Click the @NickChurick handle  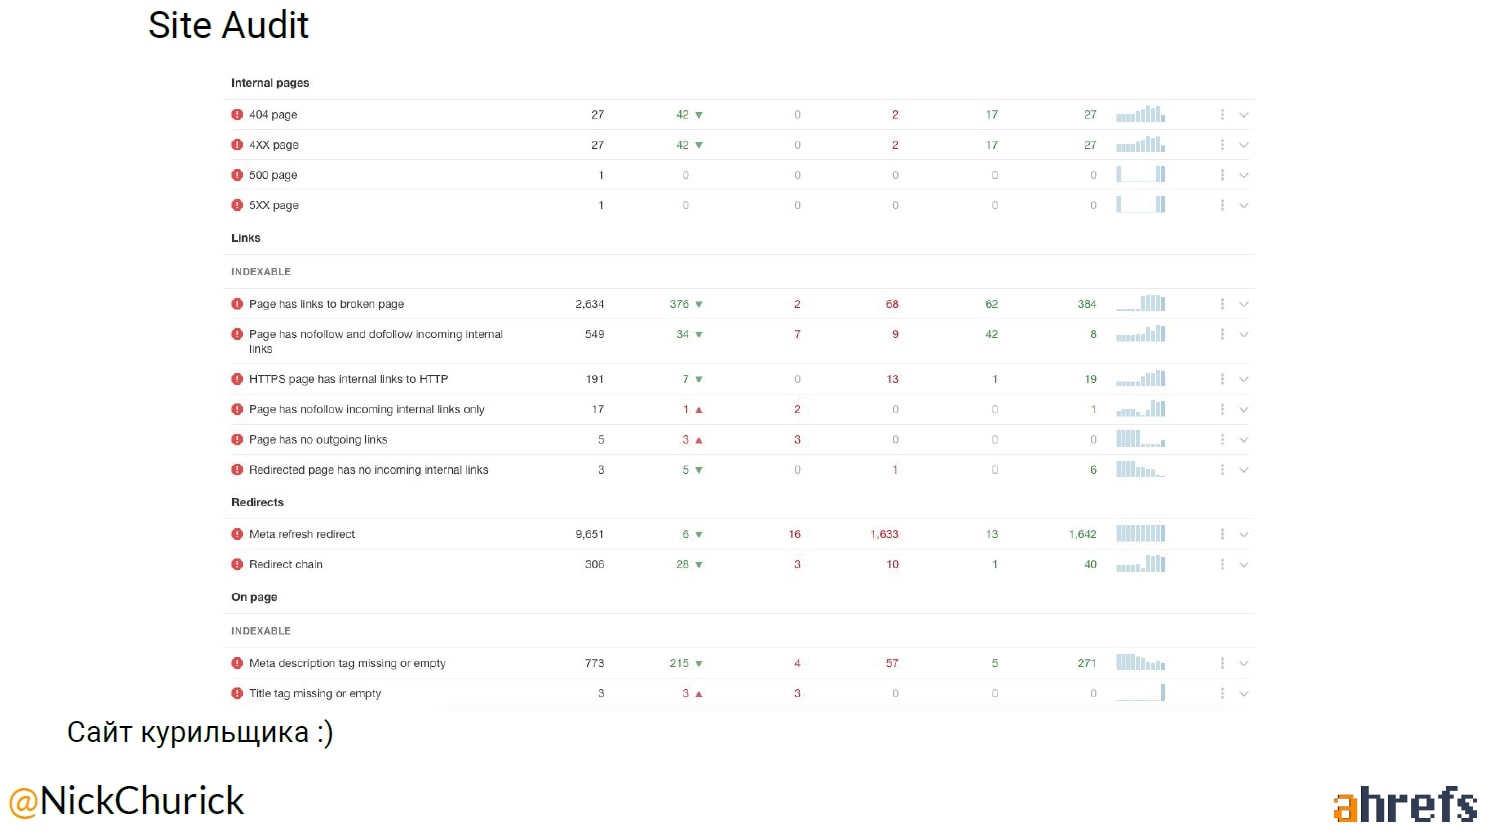tap(127, 801)
